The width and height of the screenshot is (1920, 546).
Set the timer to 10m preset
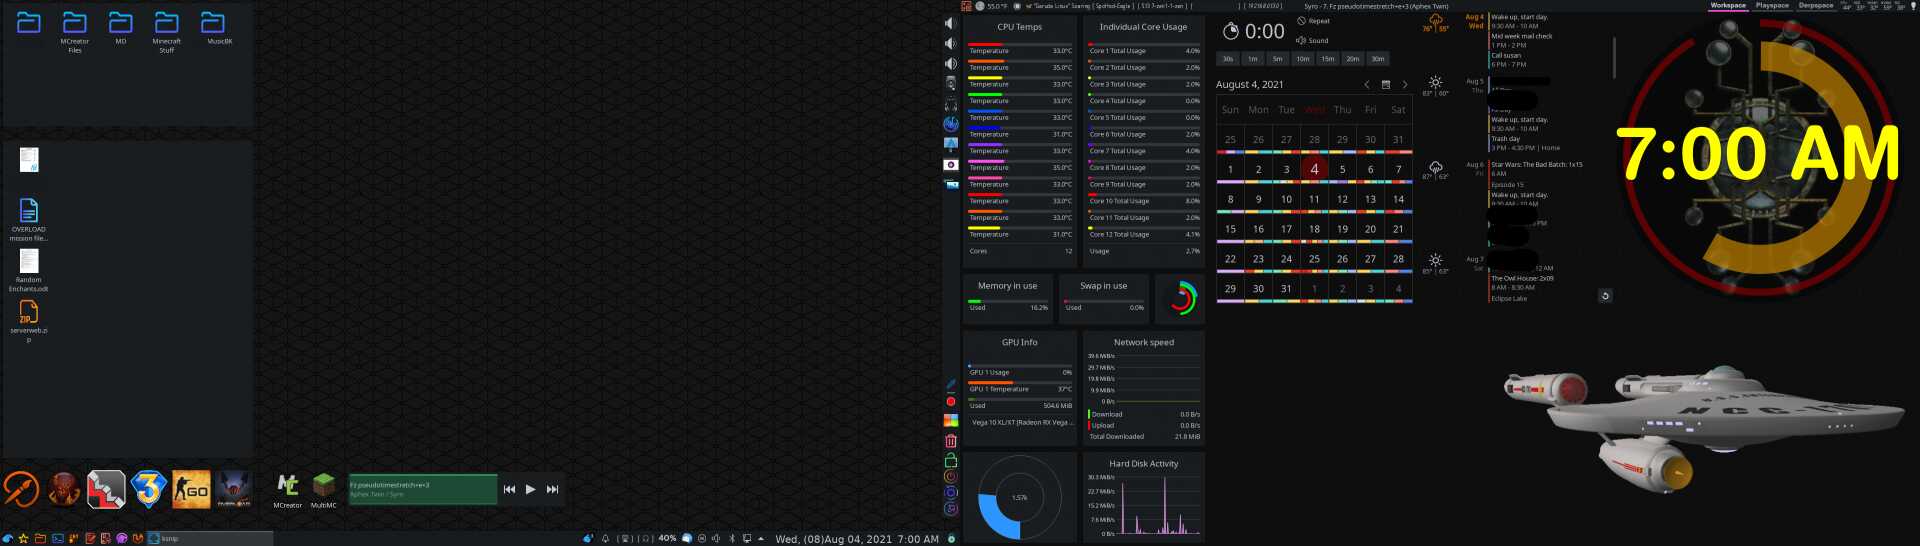click(x=1302, y=59)
